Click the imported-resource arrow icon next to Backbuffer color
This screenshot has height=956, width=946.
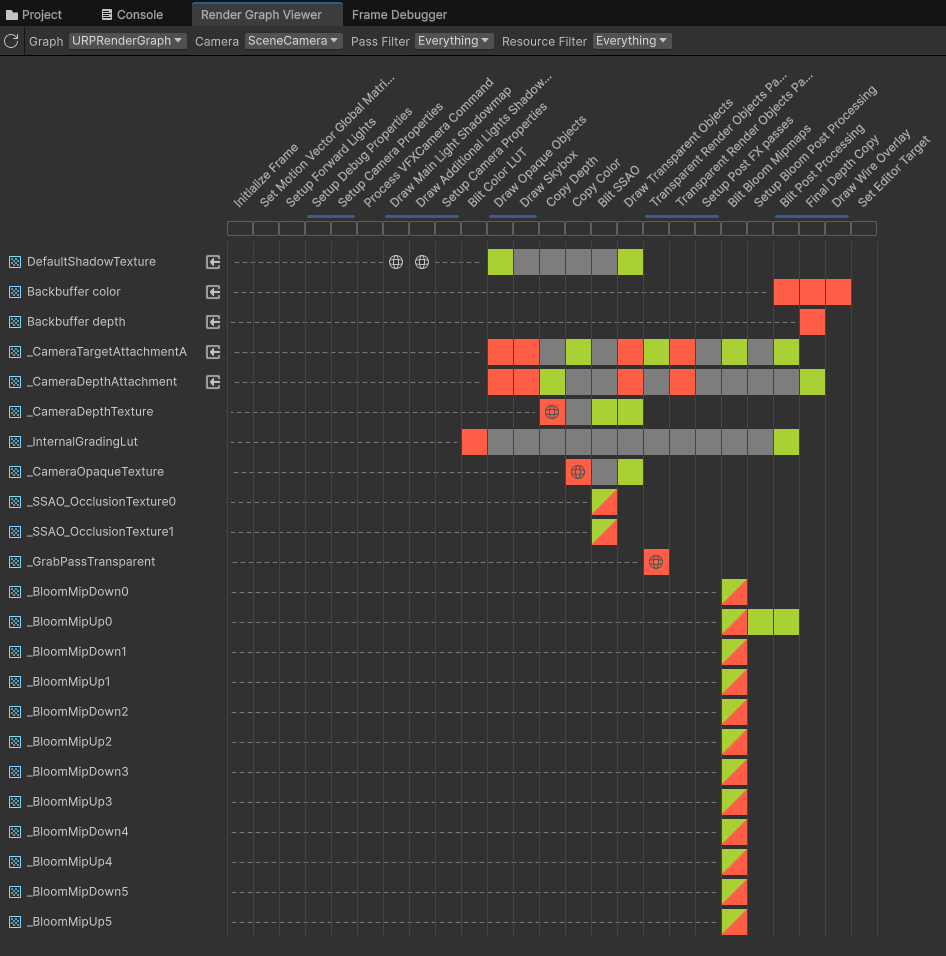212,292
